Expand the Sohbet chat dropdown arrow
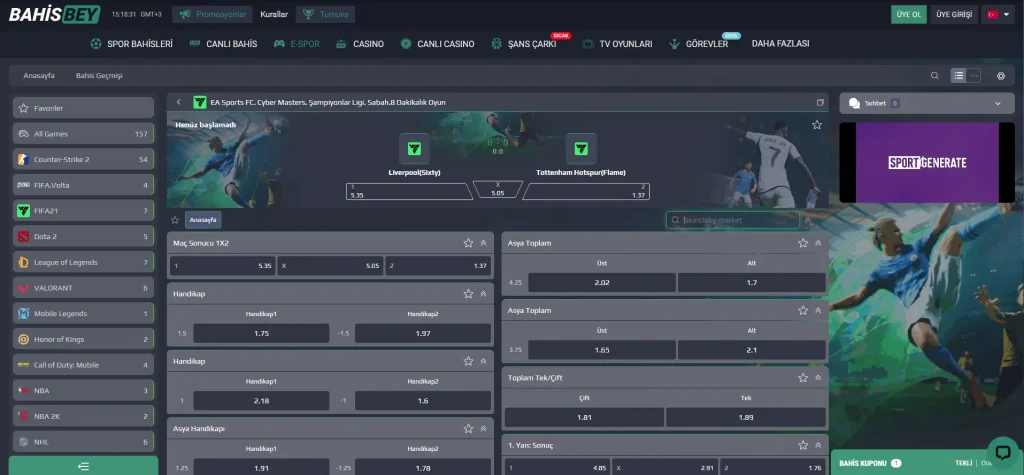Screen dimensions: 1024x475 pyautogui.click(x=997, y=103)
